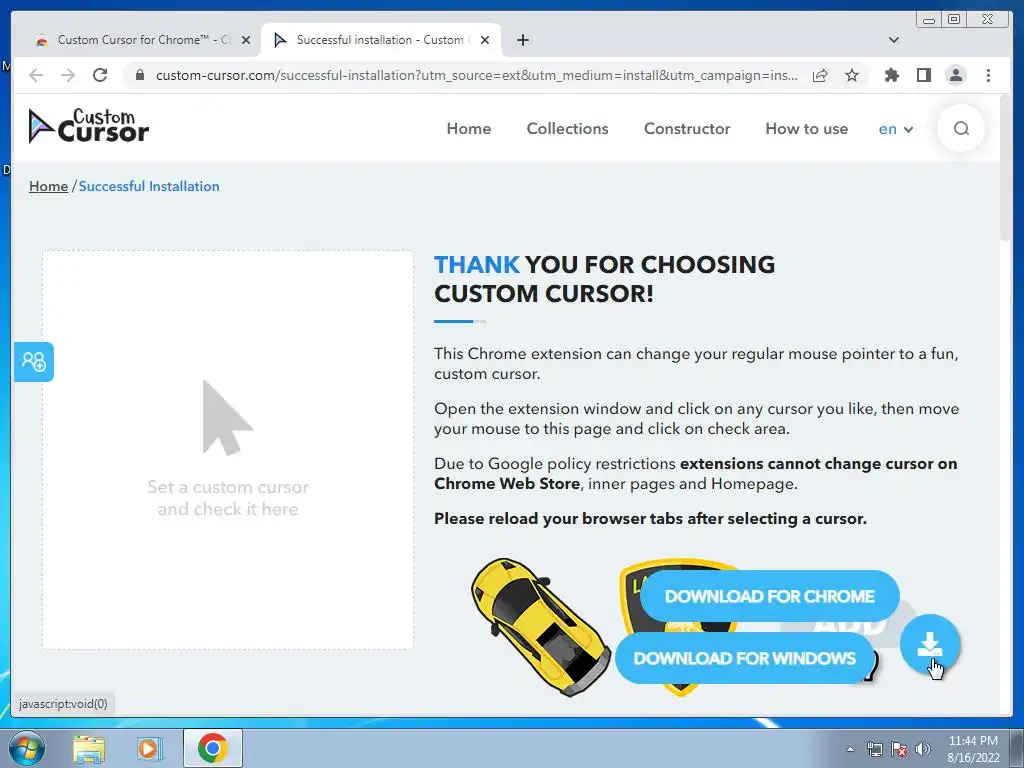Open the Action Center flag icon
The height and width of the screenshot is (768, 1024).
tap(899, 750)
